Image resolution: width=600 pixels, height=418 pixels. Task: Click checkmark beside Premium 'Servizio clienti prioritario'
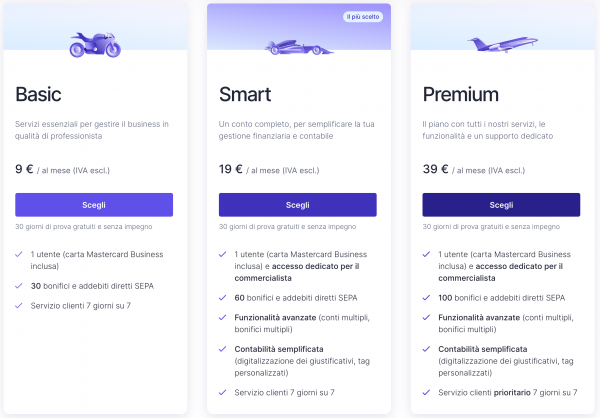pyautogui.click(x=427, y=392)
